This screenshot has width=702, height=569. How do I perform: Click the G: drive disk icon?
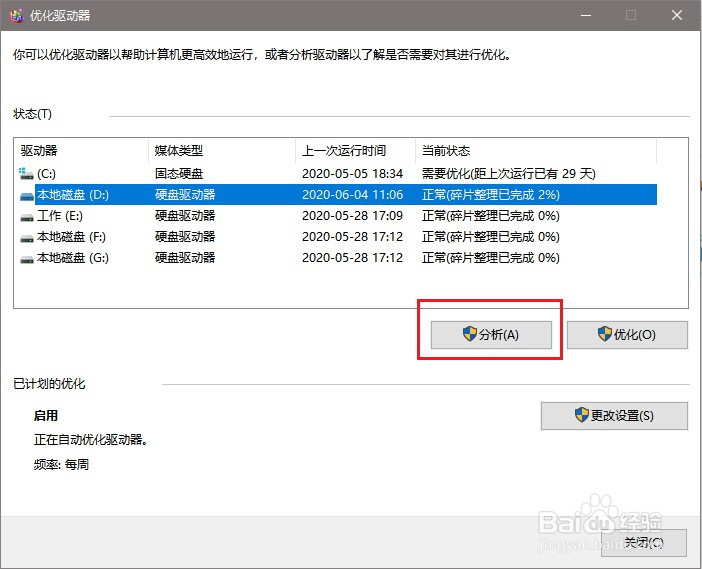(27, 259)
